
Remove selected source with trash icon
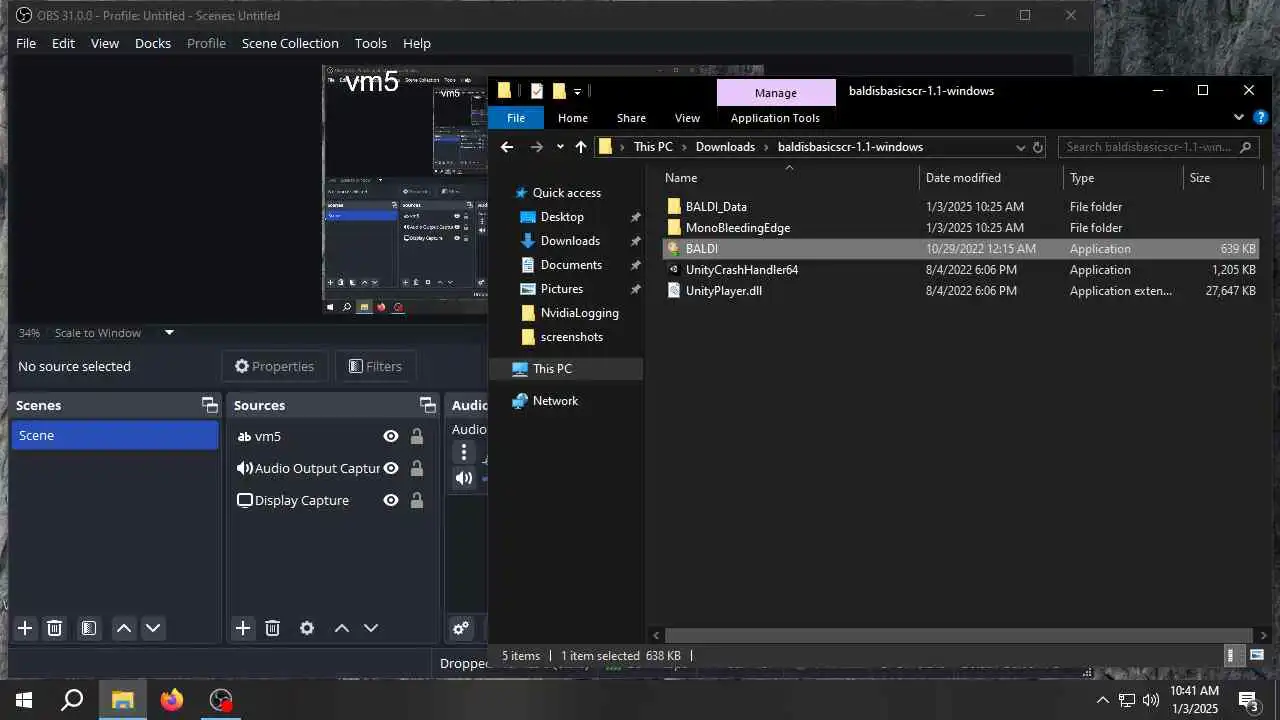[272, 628]
